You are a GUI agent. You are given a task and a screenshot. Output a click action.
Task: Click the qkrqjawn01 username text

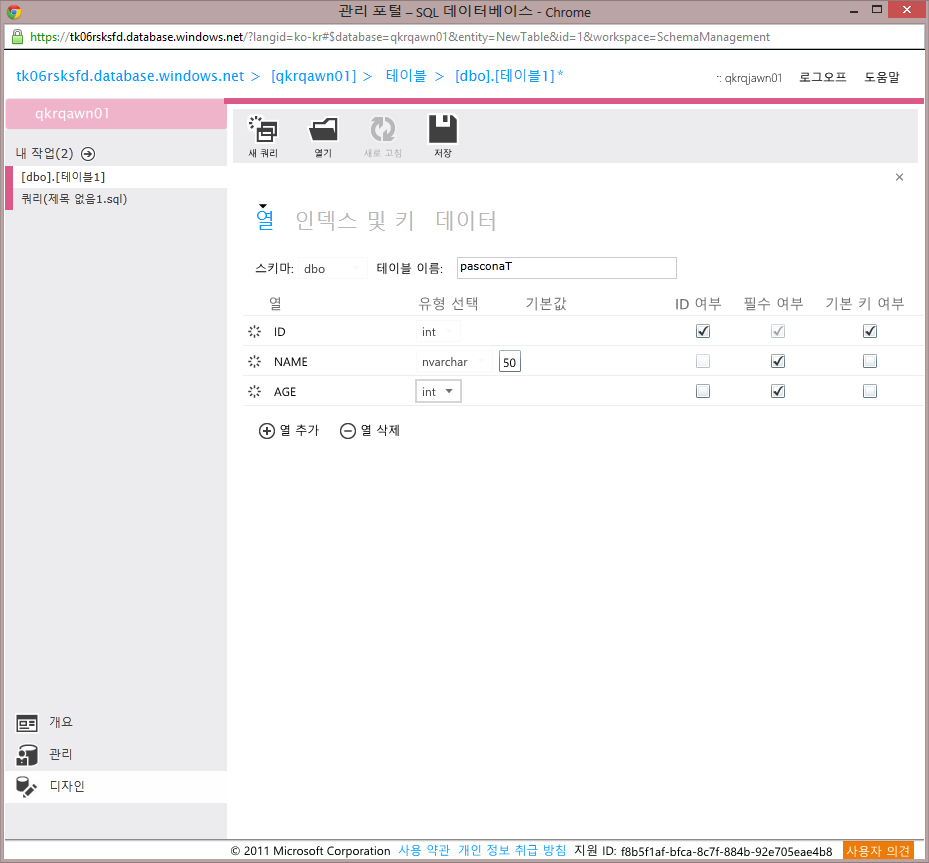coord(753,78)
